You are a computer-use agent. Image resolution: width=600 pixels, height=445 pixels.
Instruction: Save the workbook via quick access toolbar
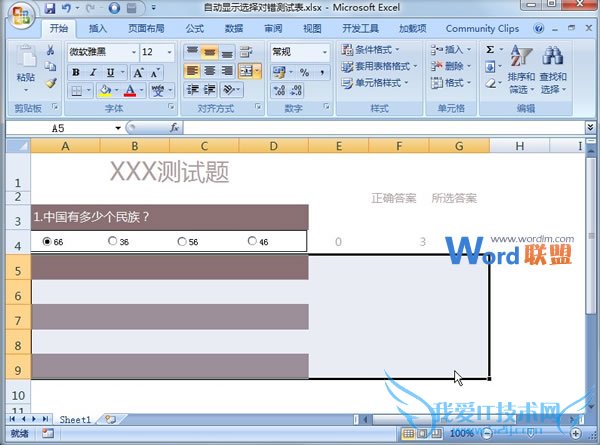click(50, 8)
